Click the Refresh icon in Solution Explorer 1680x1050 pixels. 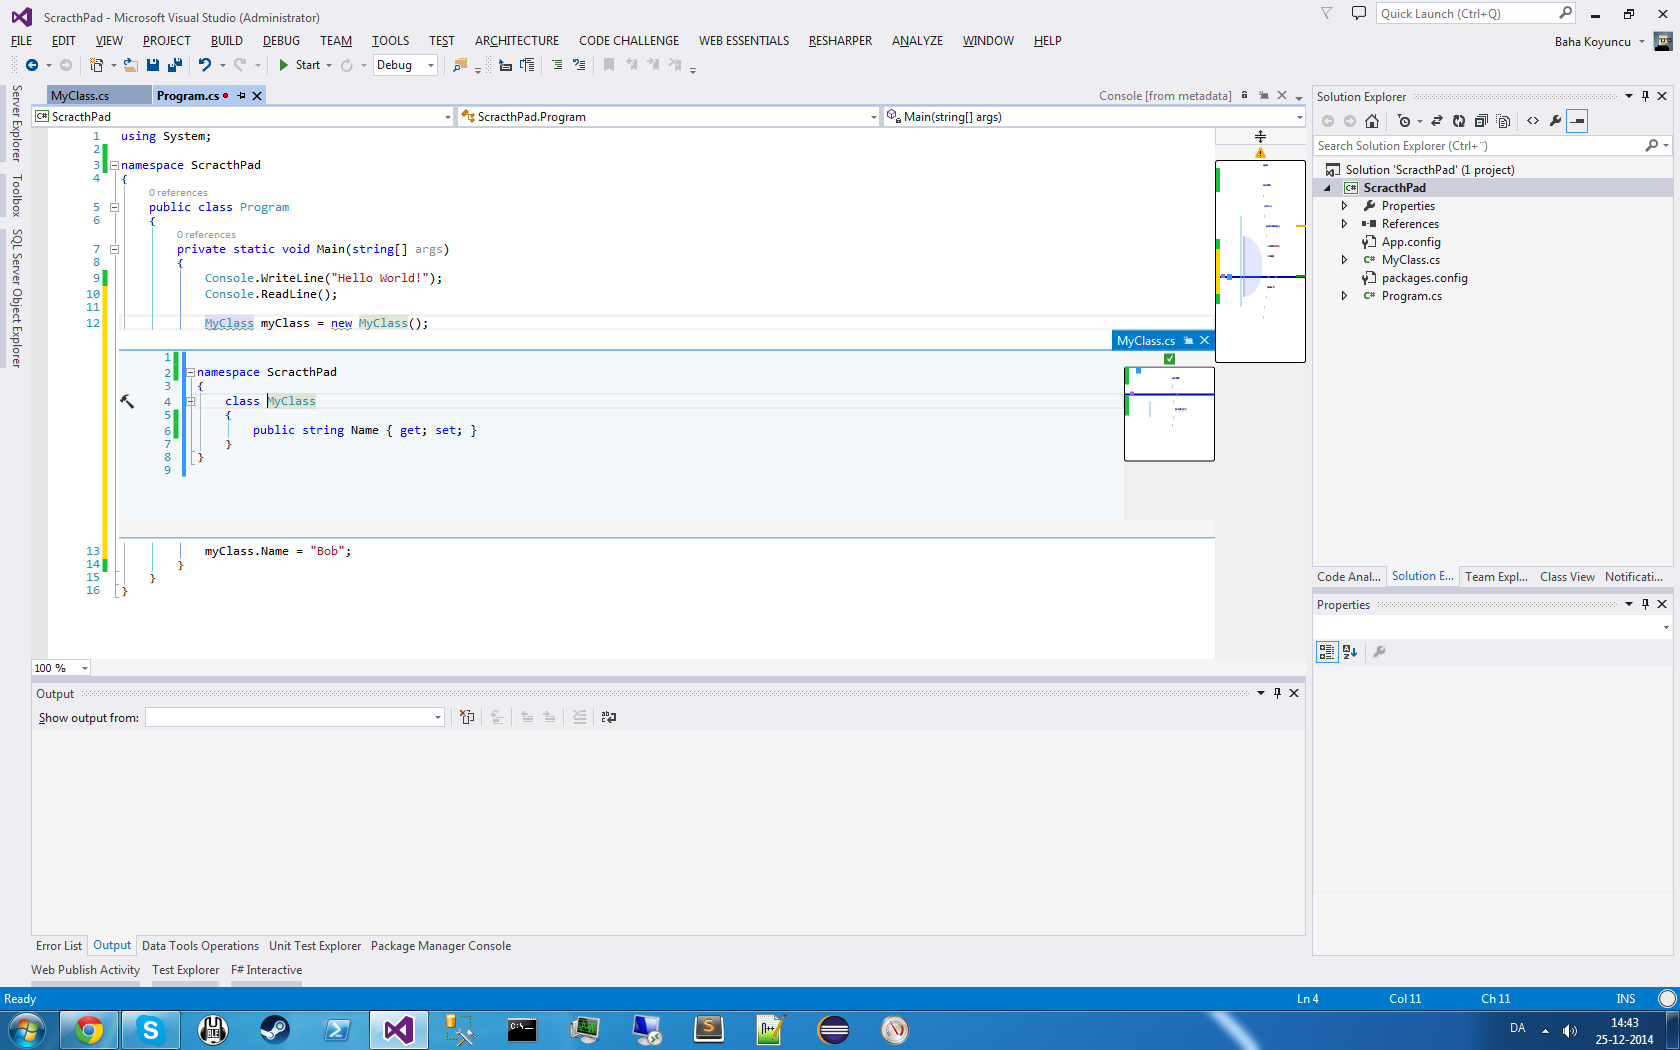(1459, 121)
